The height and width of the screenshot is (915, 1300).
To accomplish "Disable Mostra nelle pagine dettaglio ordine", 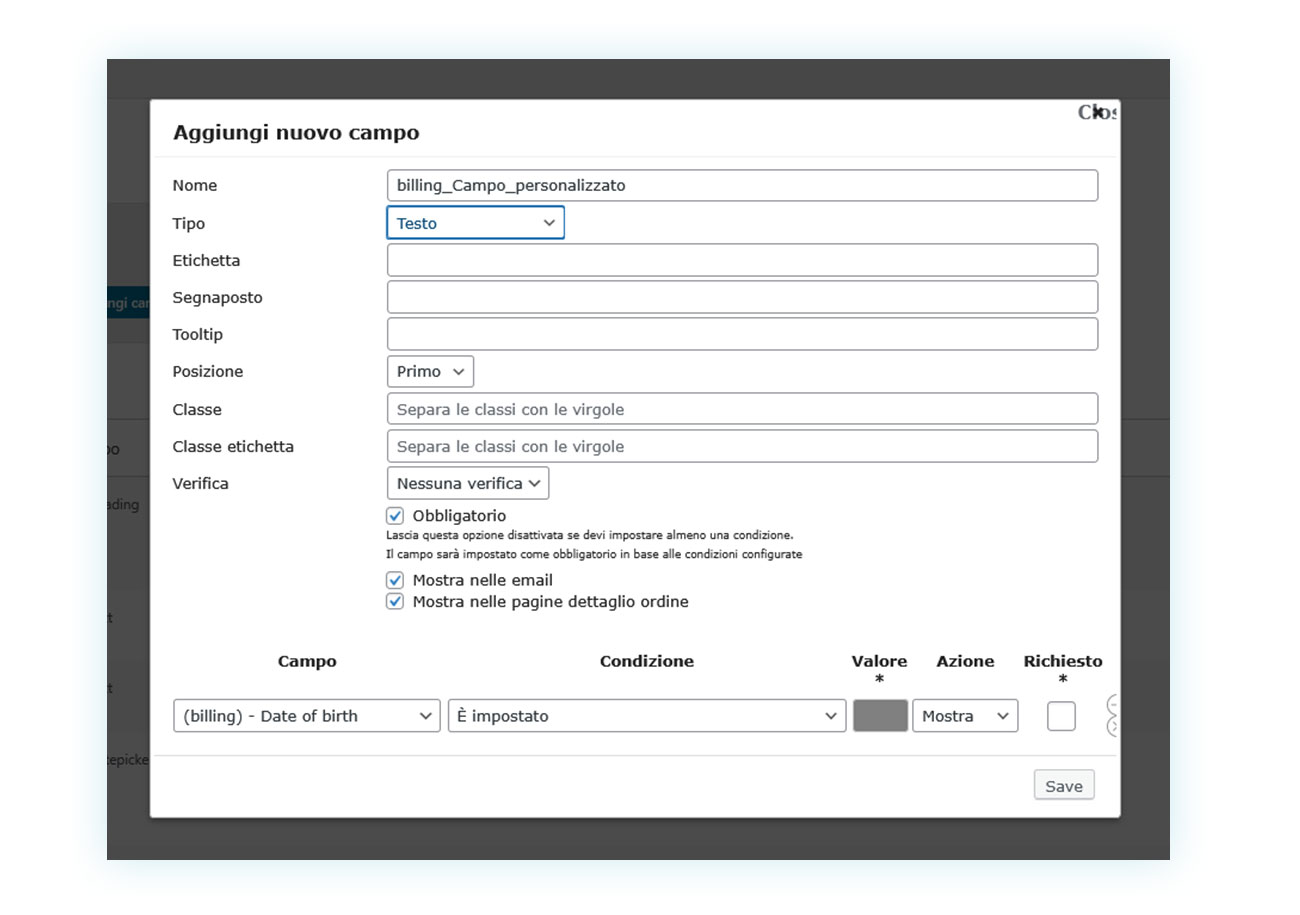I will (395, 602).
